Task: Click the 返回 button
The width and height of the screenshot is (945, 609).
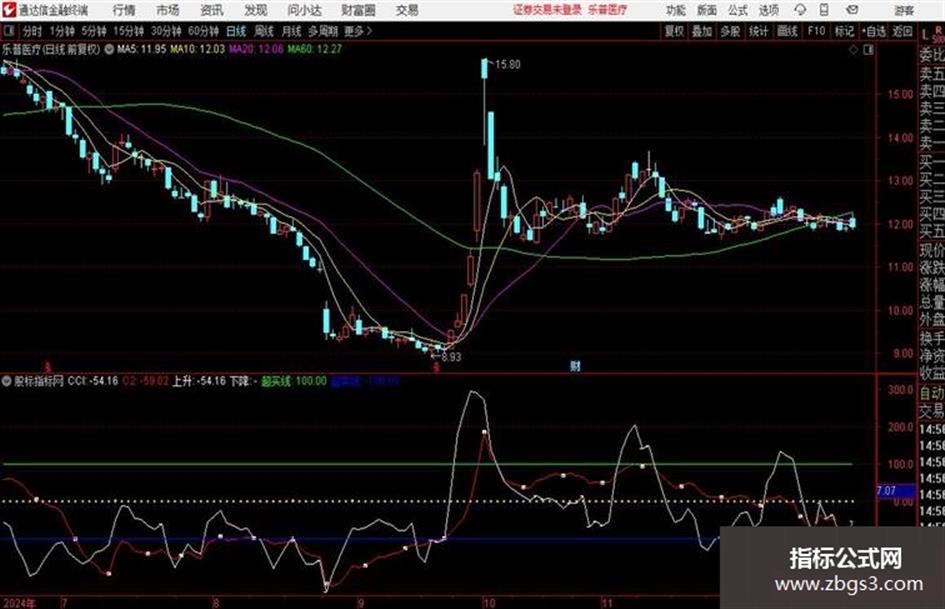Action: tap(902, 31)
